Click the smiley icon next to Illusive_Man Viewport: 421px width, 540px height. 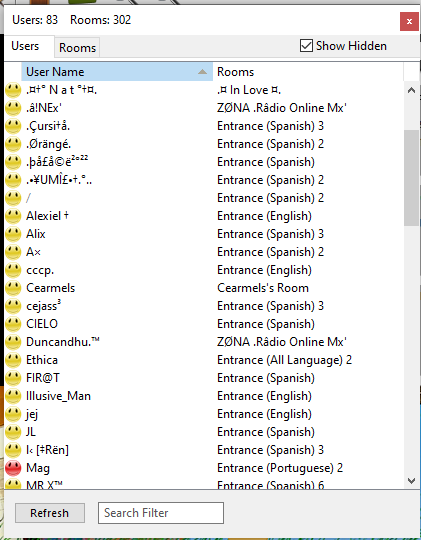pos(13,396)
